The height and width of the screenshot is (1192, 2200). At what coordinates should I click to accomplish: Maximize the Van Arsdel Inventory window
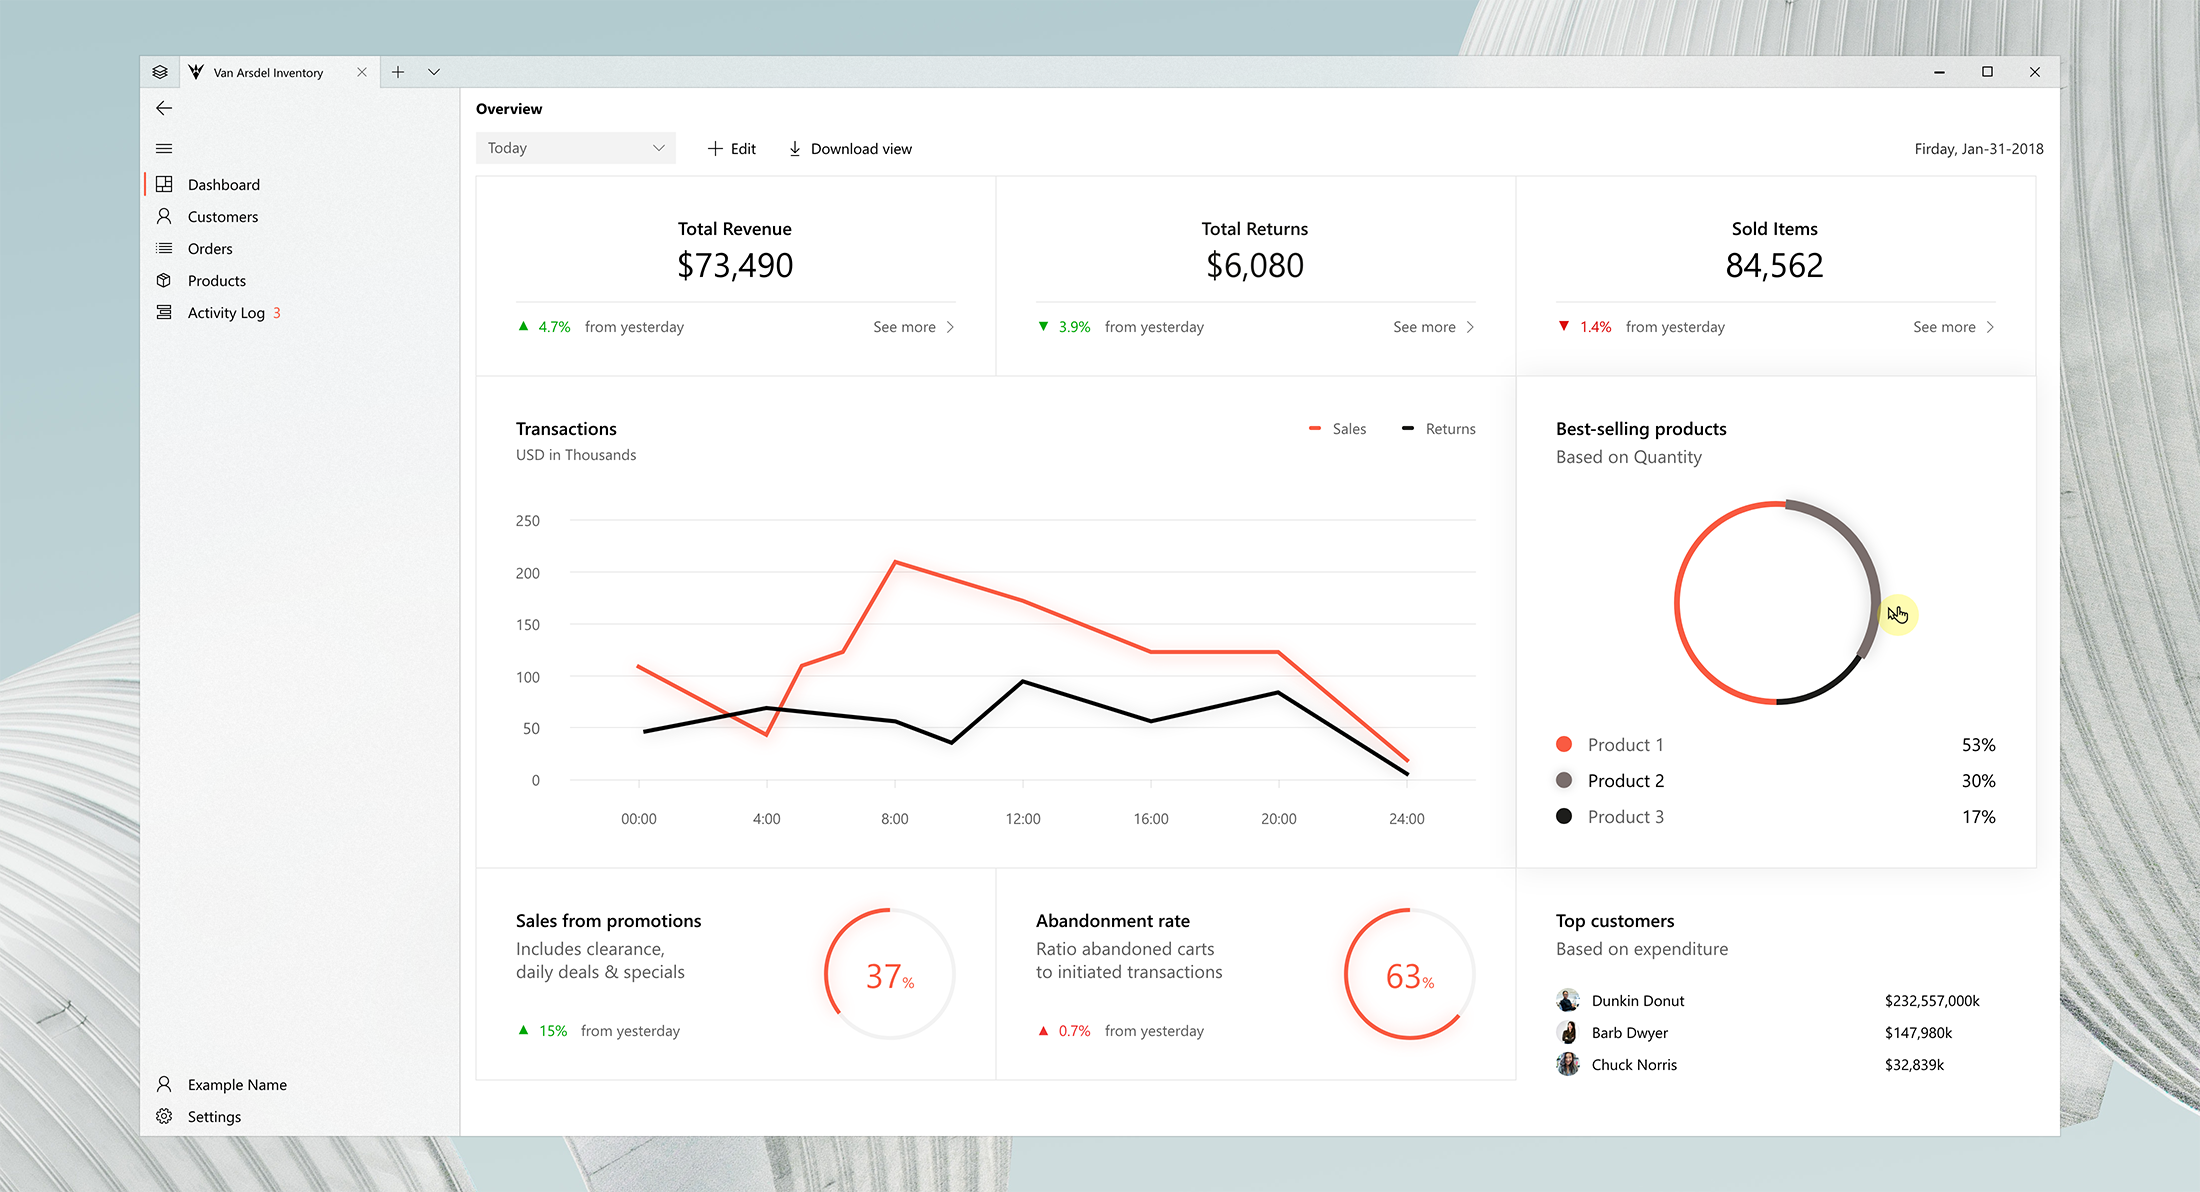click(x=1987, y=72)
